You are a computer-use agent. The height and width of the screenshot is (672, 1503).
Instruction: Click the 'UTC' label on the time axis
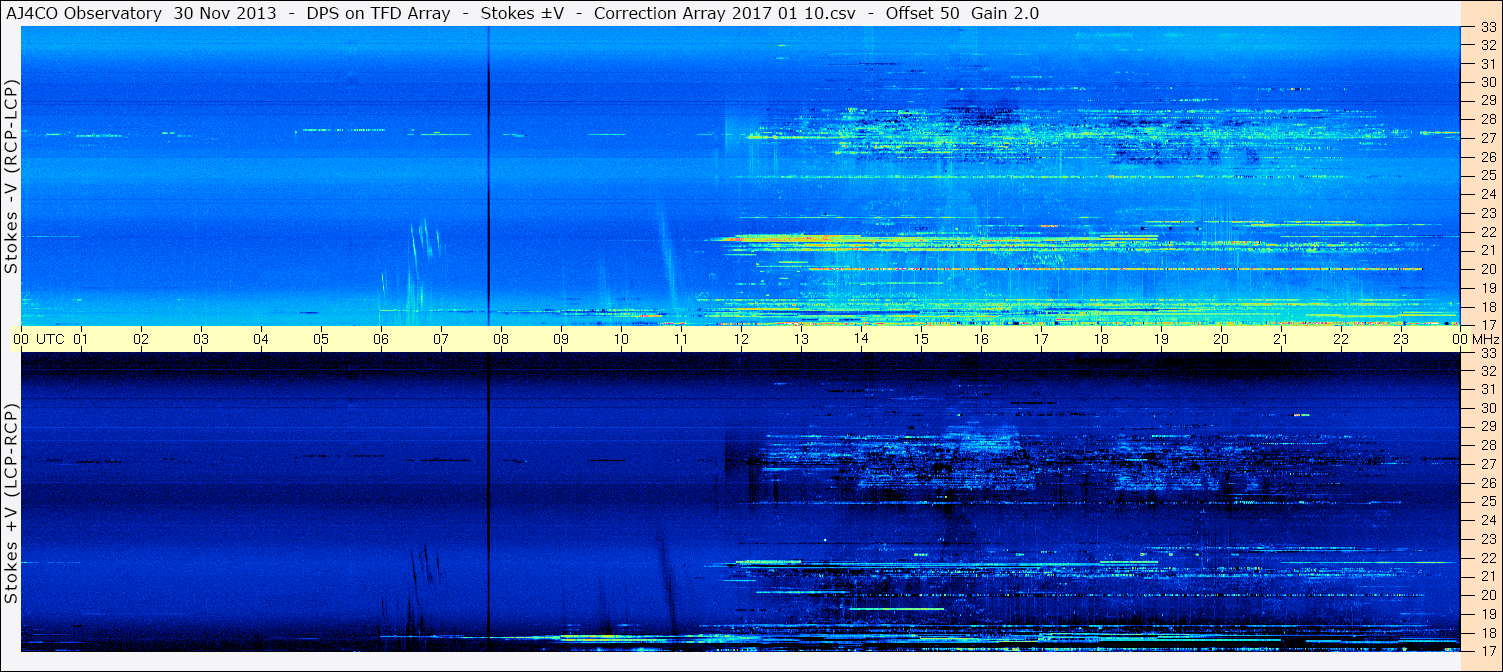(50, 340)
